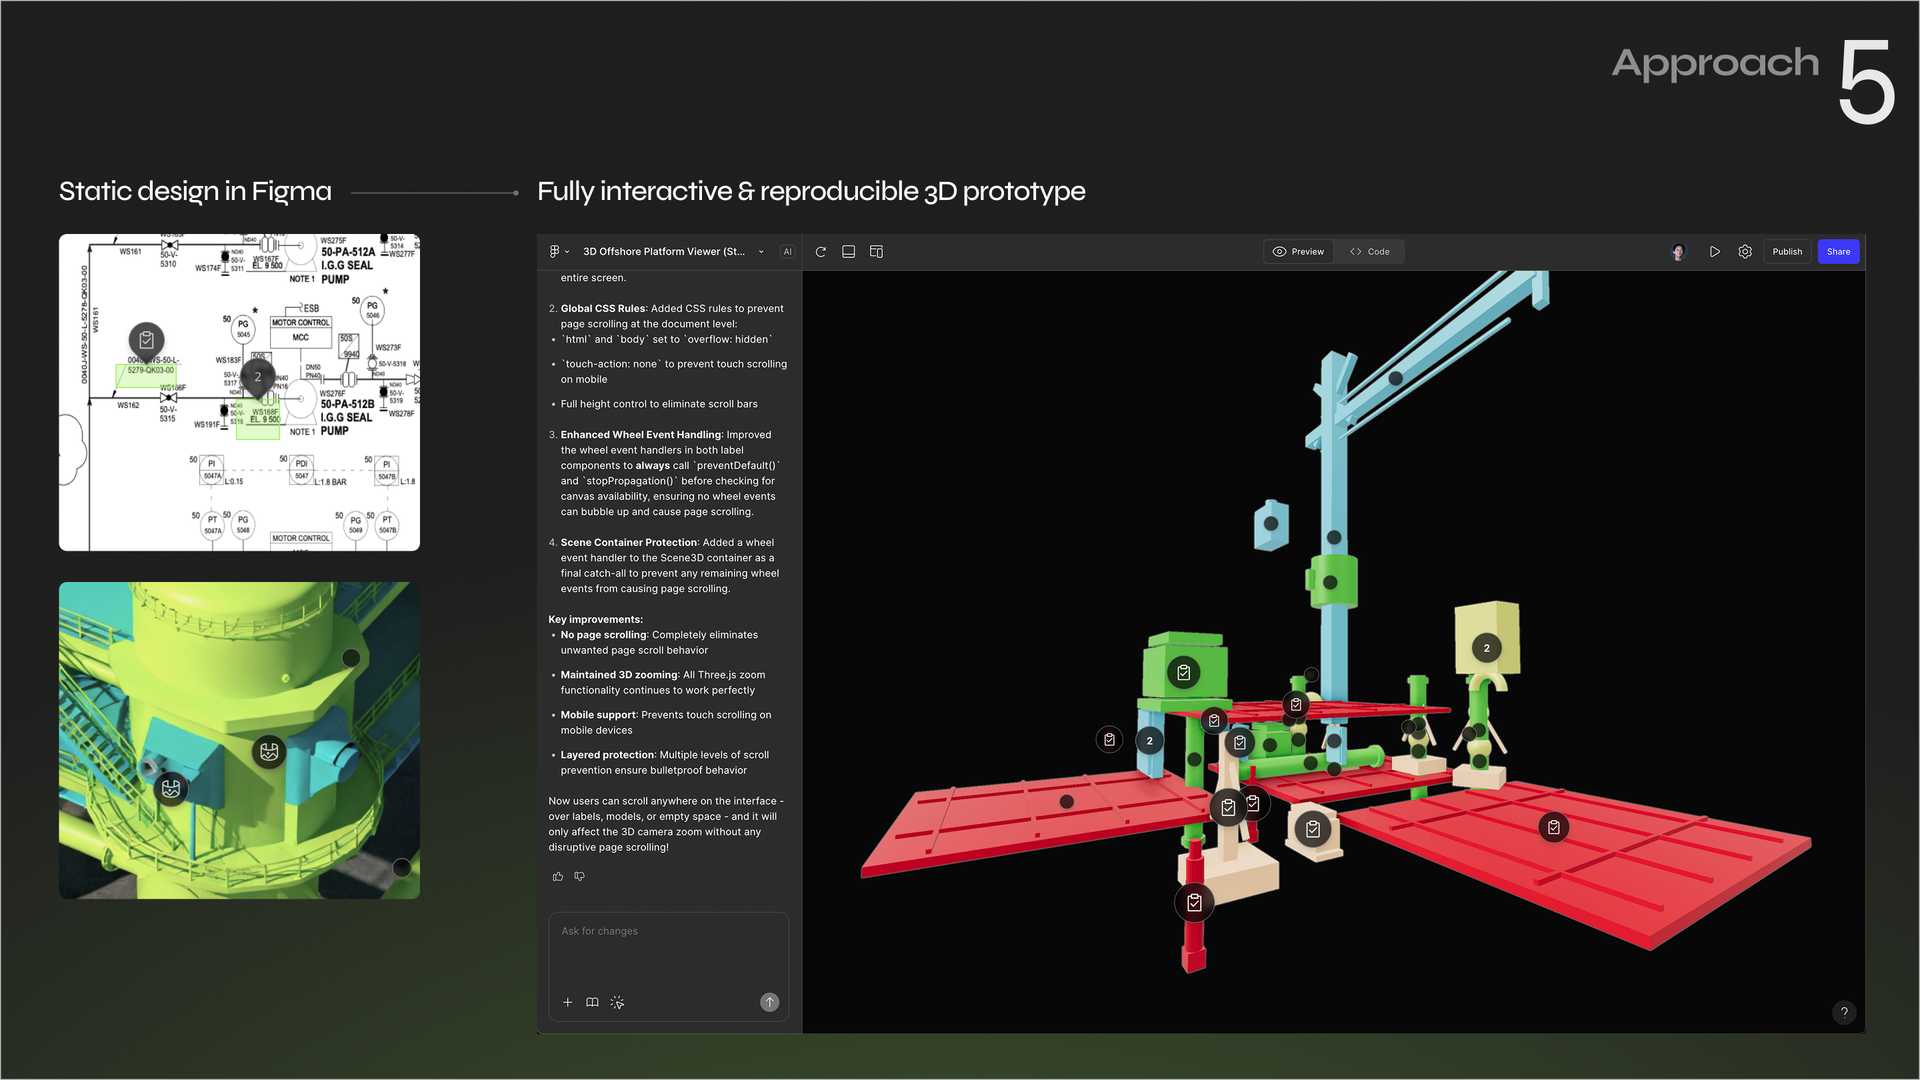This screenshot has width=1920, height=1080.
Task: Click the thumbs down feedback icon
Action: pyautogui.click(x=580, y=877)
